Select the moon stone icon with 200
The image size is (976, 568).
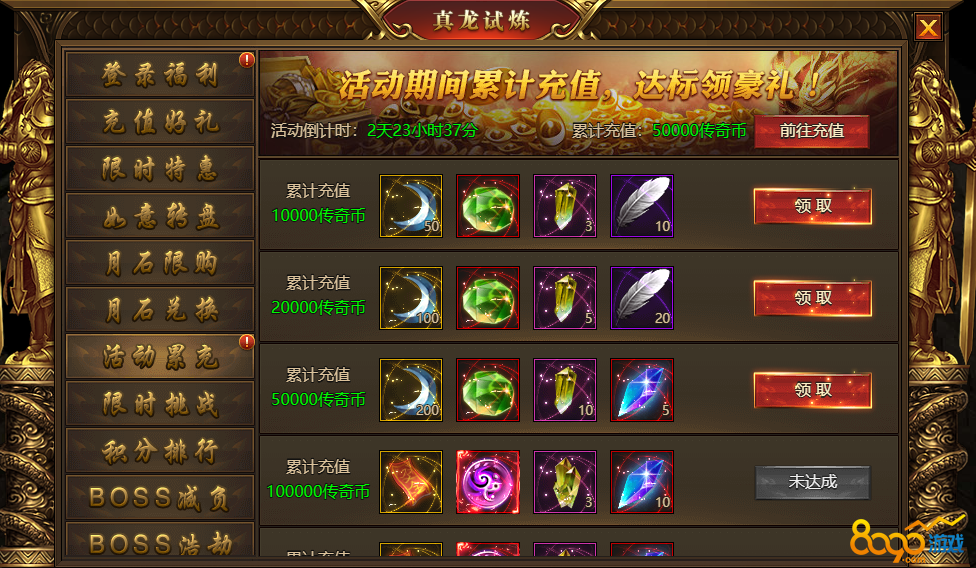[x=411, y=390]
